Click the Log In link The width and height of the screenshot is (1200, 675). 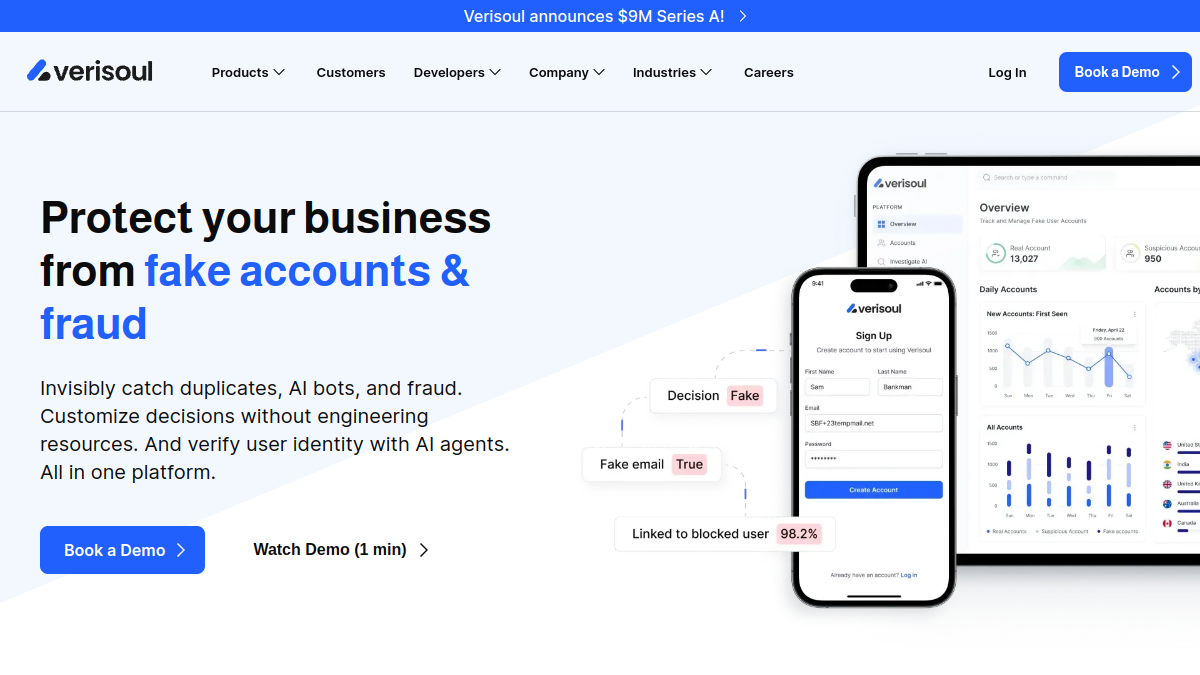click(x=1007, y=72)
